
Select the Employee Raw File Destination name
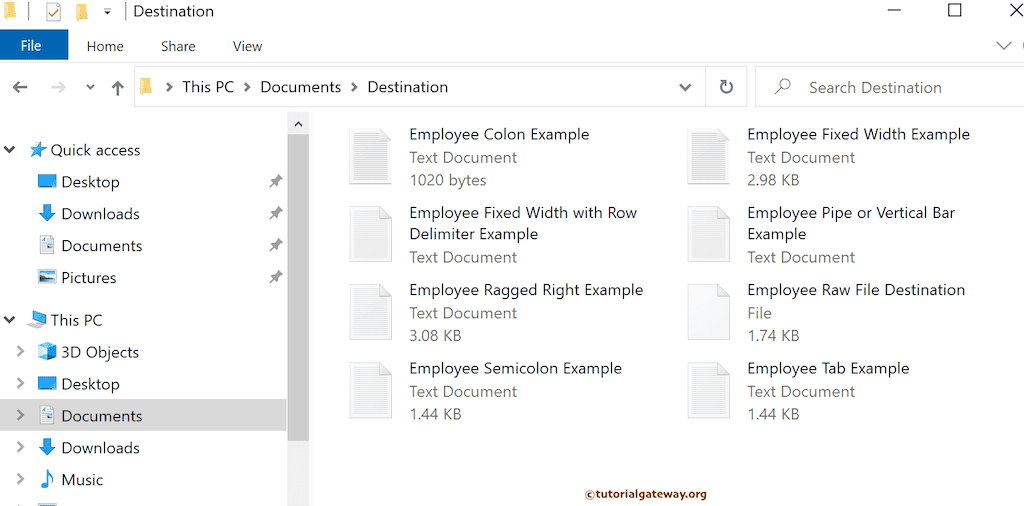tap(856, 290)
